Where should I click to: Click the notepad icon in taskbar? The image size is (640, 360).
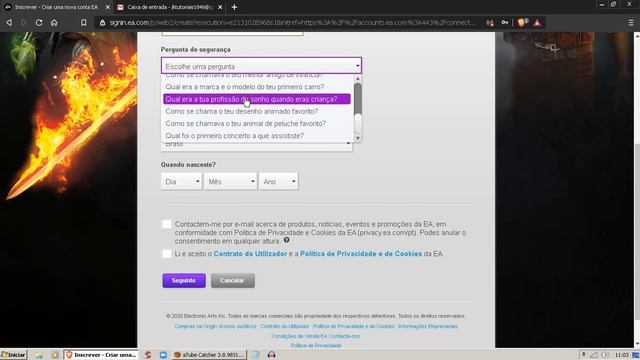click(256, 355)
